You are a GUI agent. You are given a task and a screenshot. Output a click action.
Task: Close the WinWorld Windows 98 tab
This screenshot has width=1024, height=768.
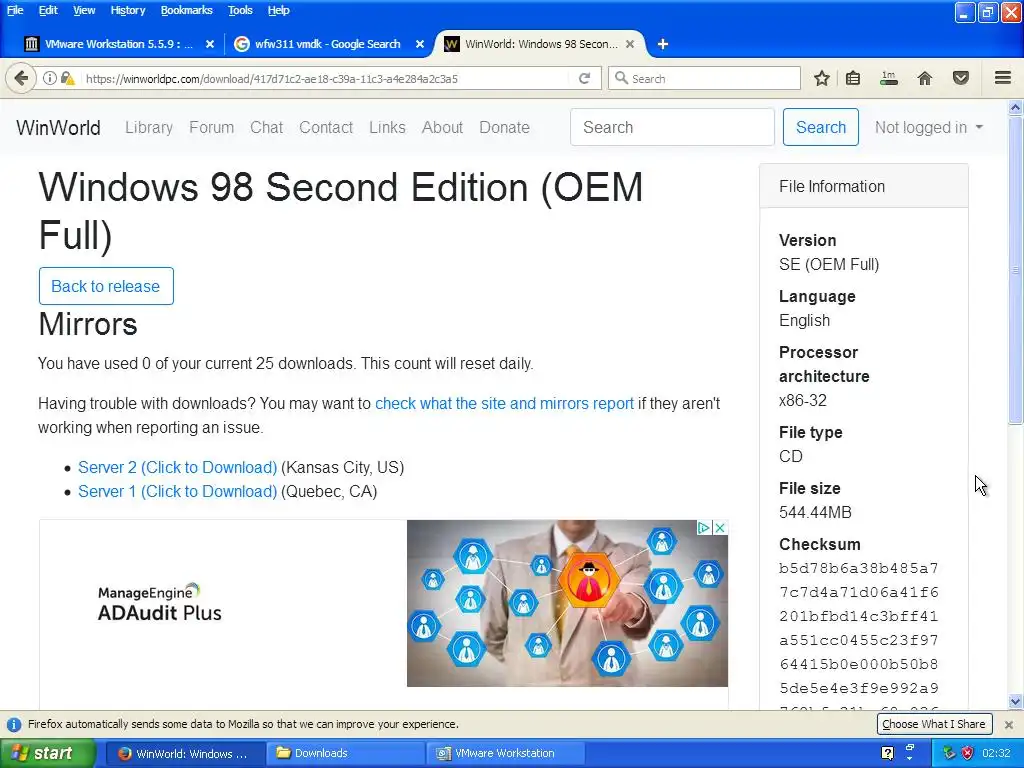click(x=630, y=44)
